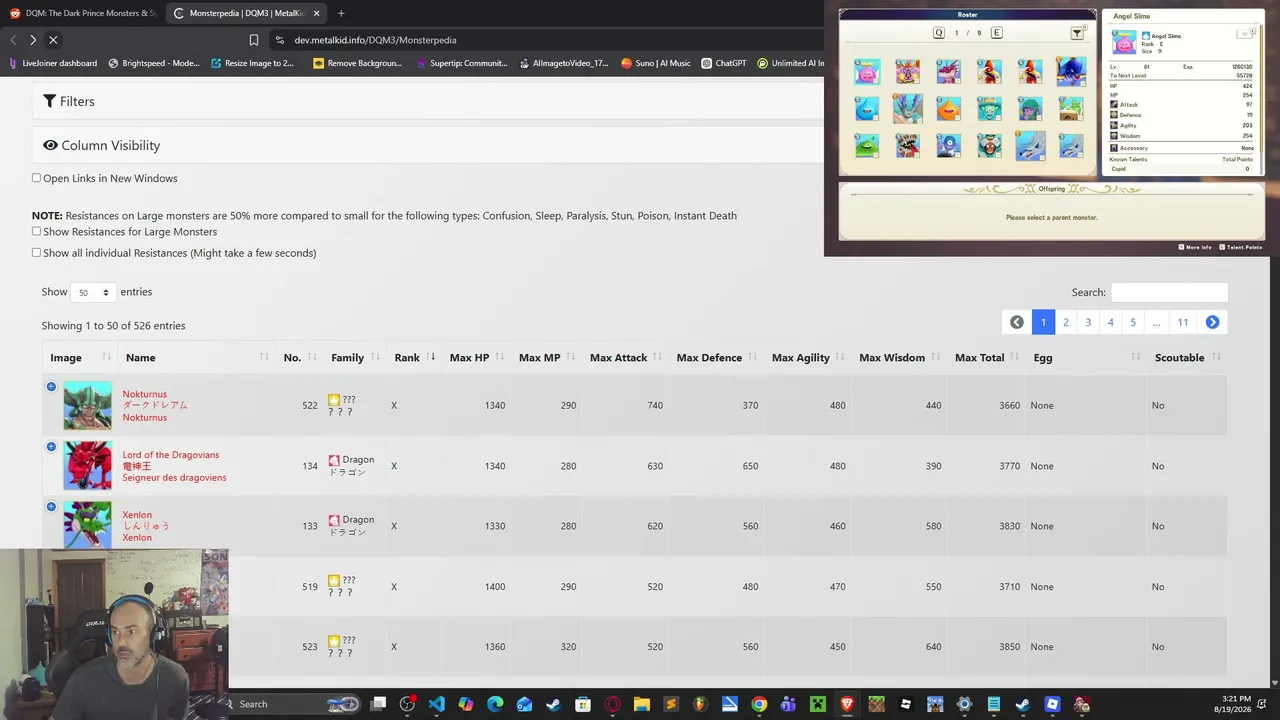The height and width of the screenshot is (720, 1280).
Task: Open Opera browser from the taskbar
Action: (612, 704)
